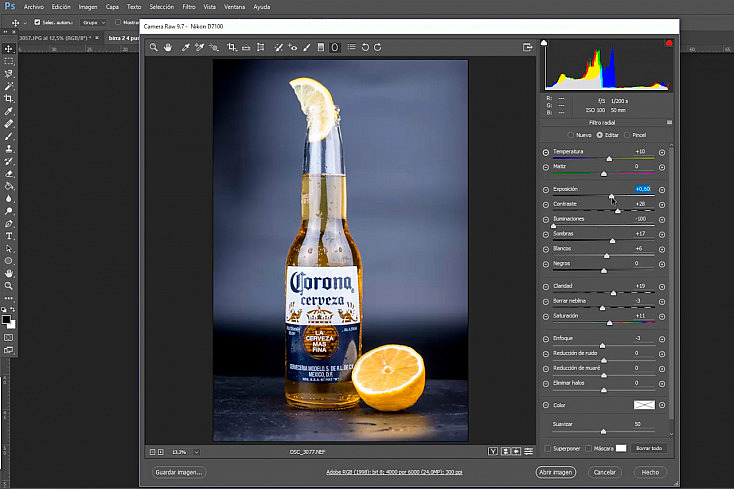Open the Archivo menu
The image size is (734, 489).
(x=34, y=7)
